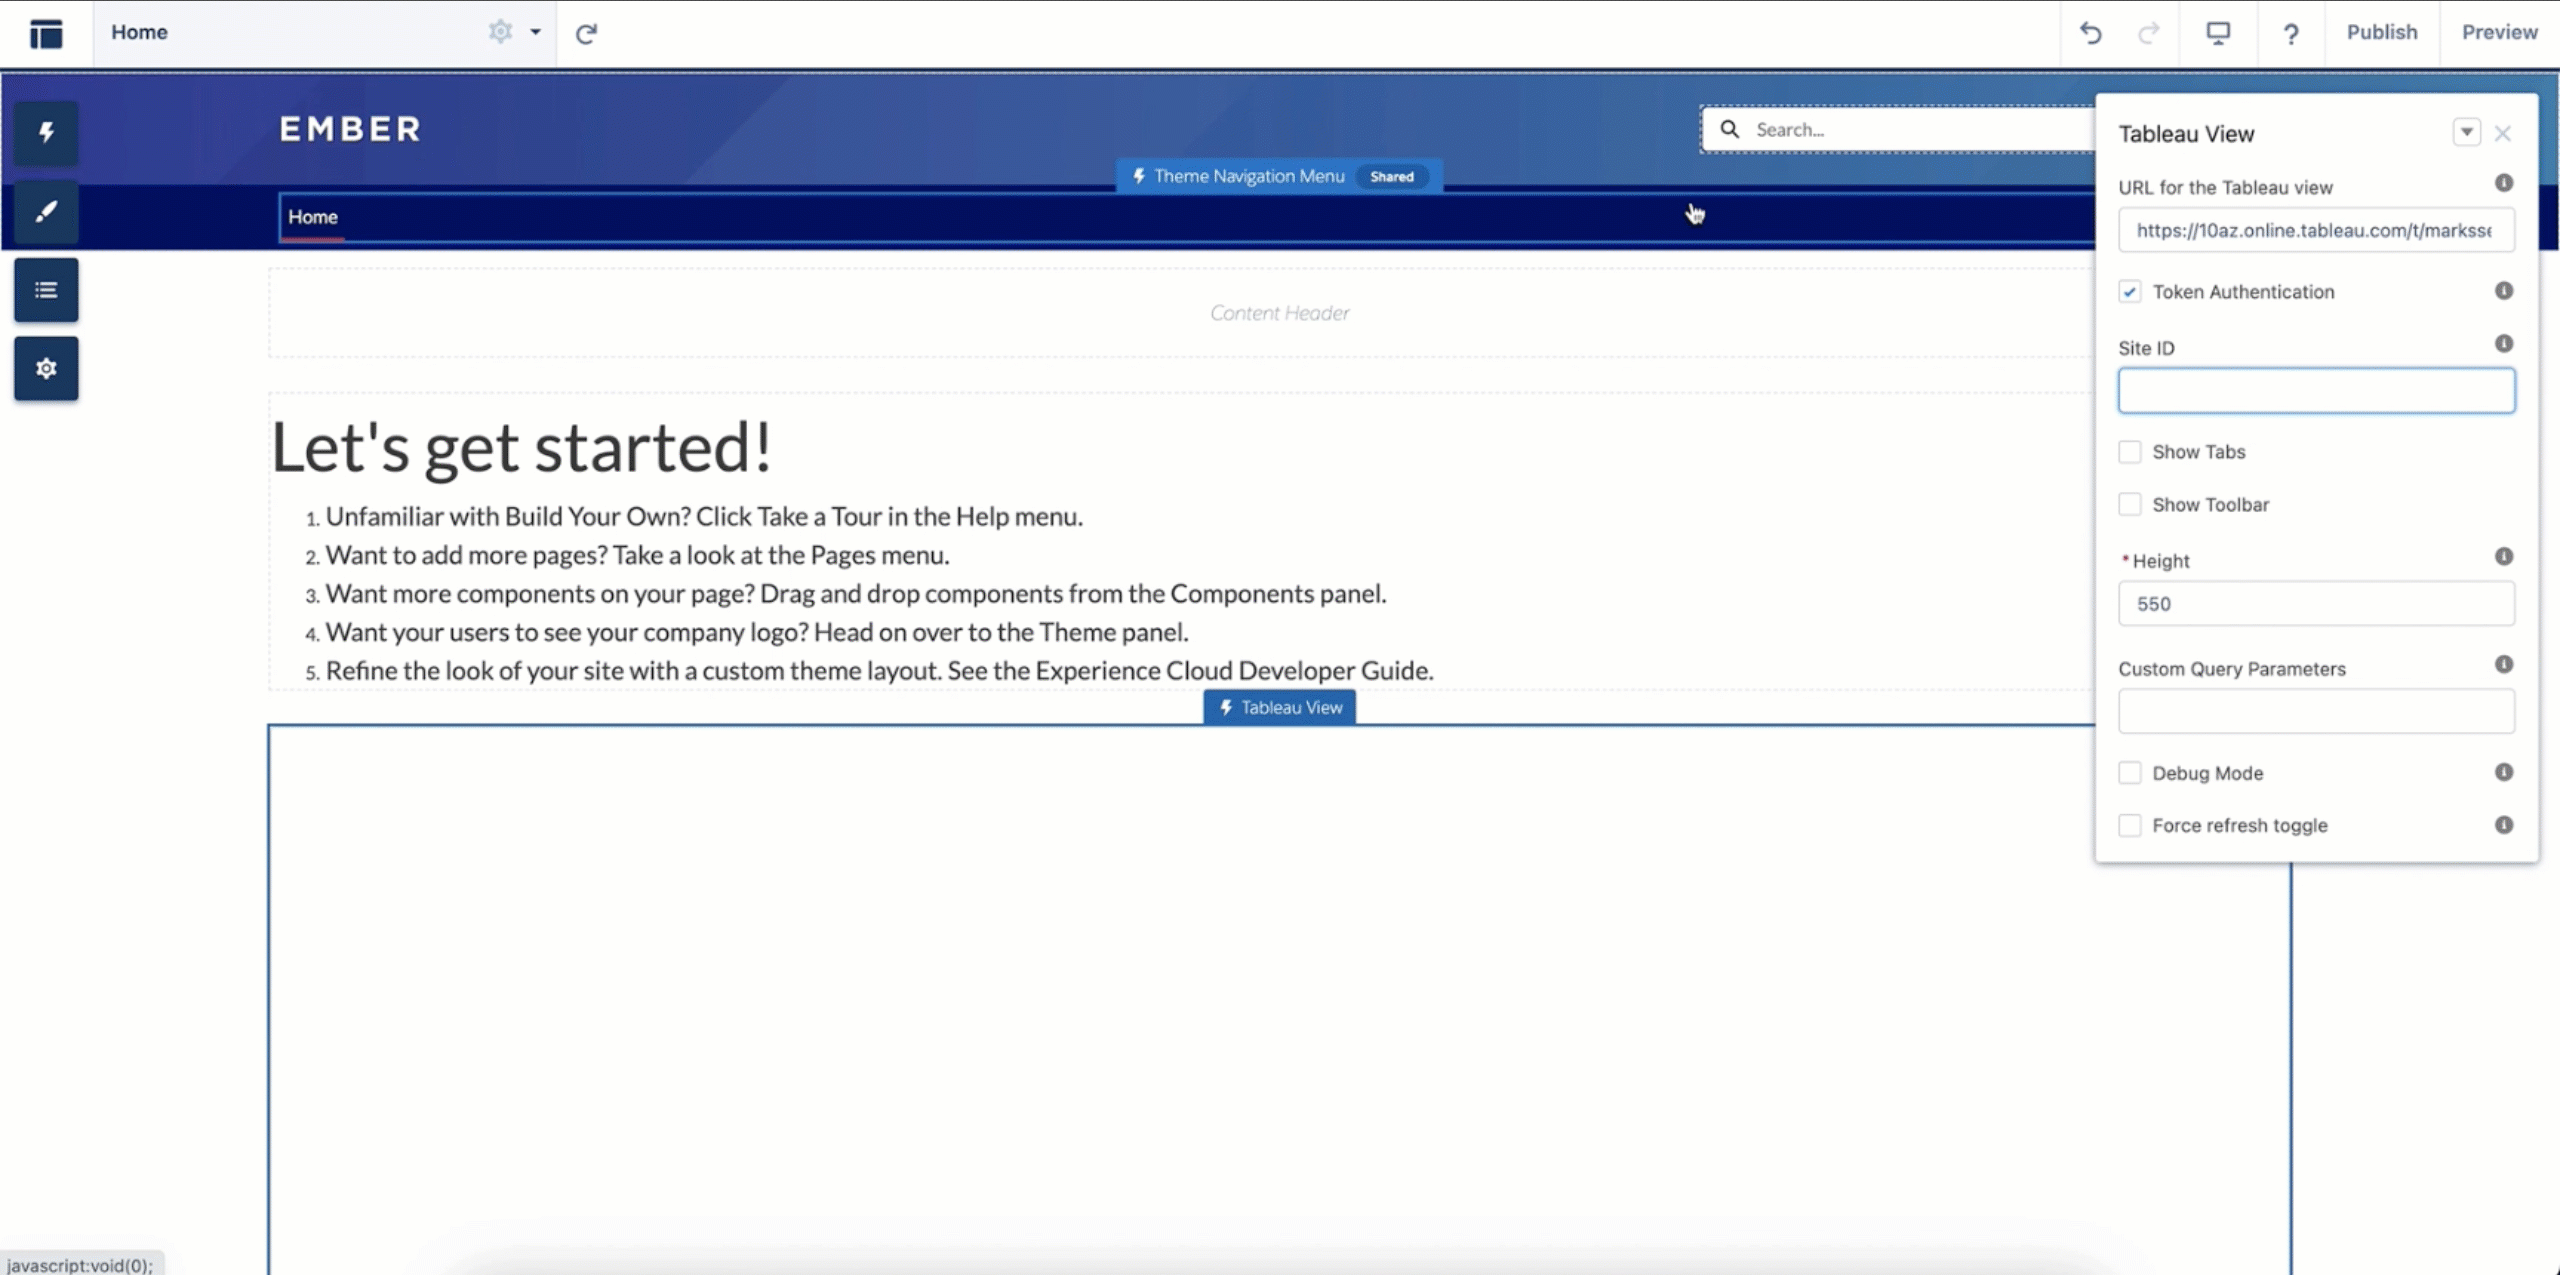
Task: Enable Show Toolbar checkbox
Action: [x=2127, y=503]
